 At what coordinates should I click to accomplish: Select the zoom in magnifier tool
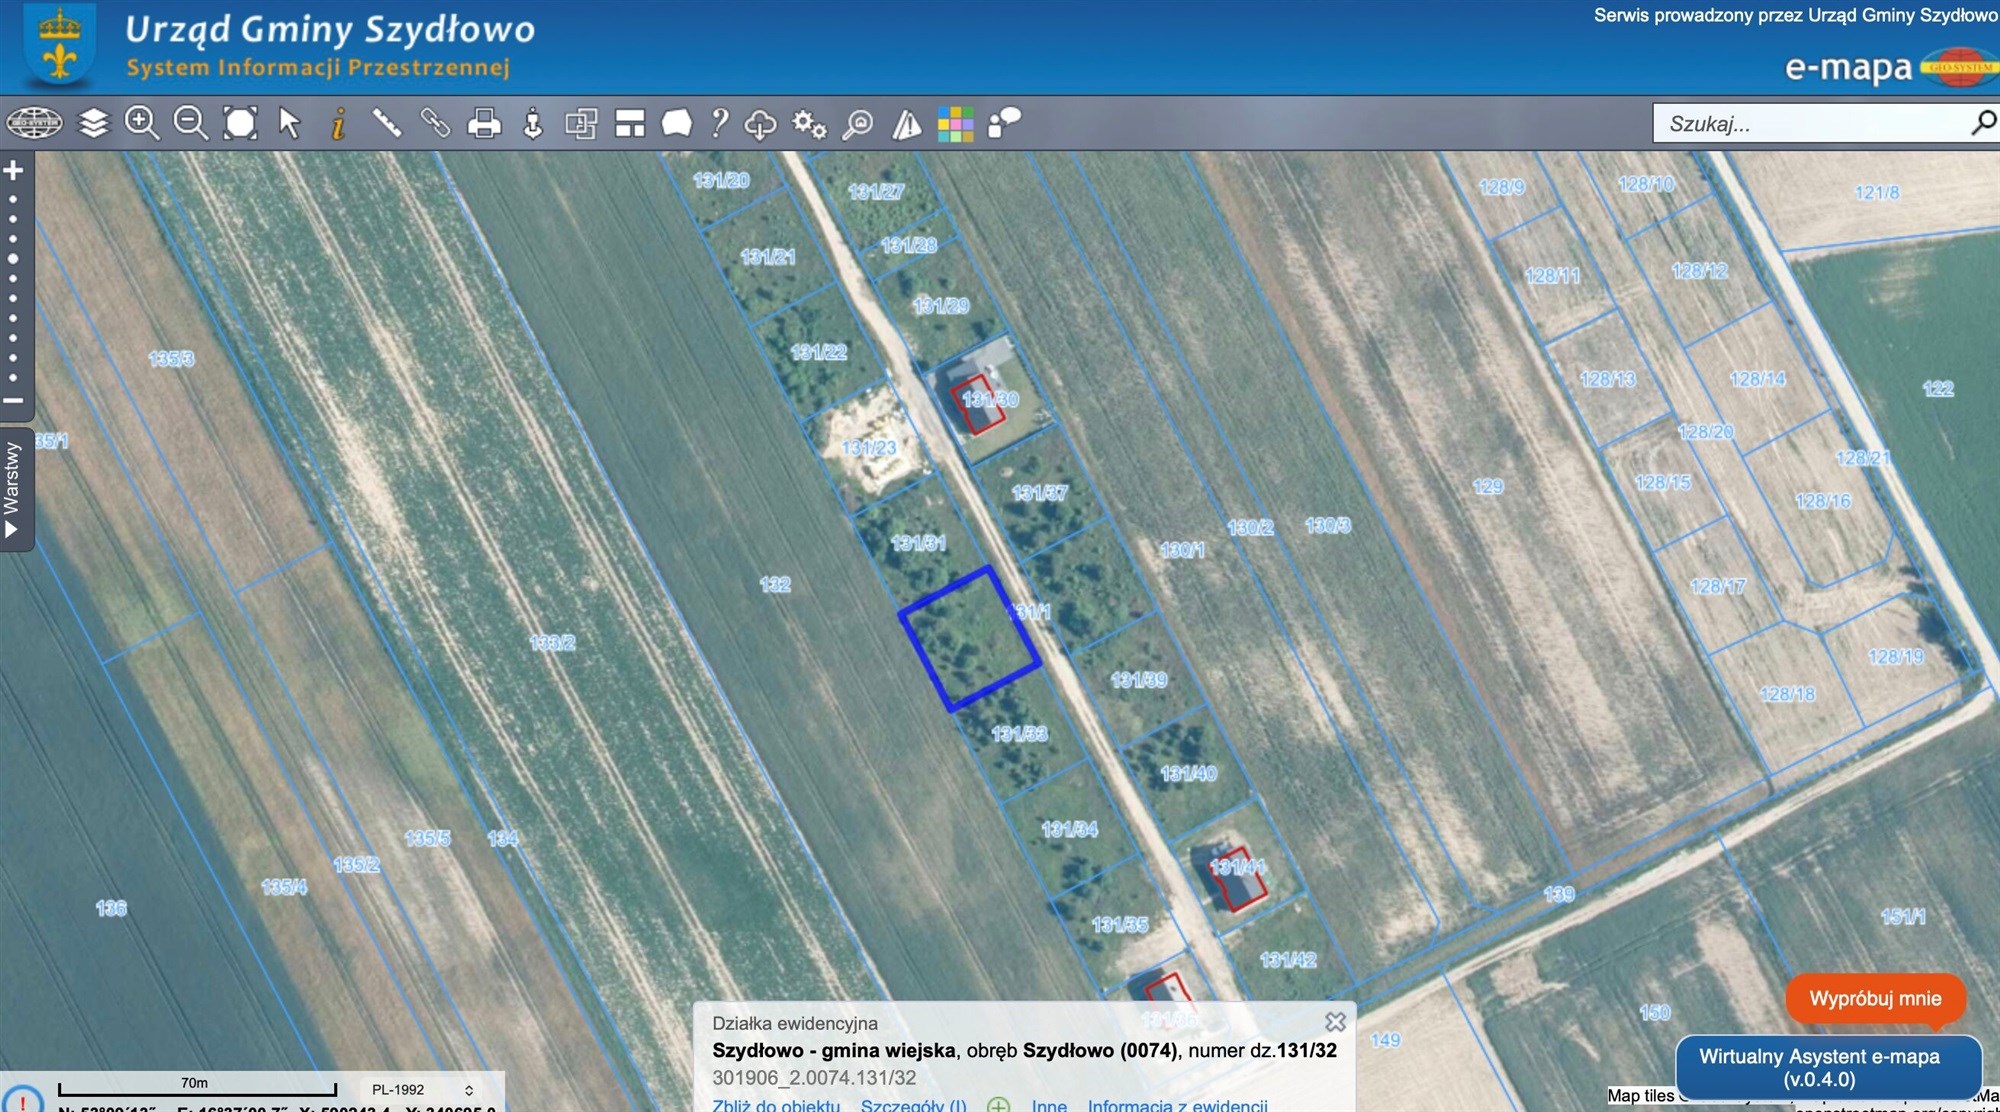[142, 123]
